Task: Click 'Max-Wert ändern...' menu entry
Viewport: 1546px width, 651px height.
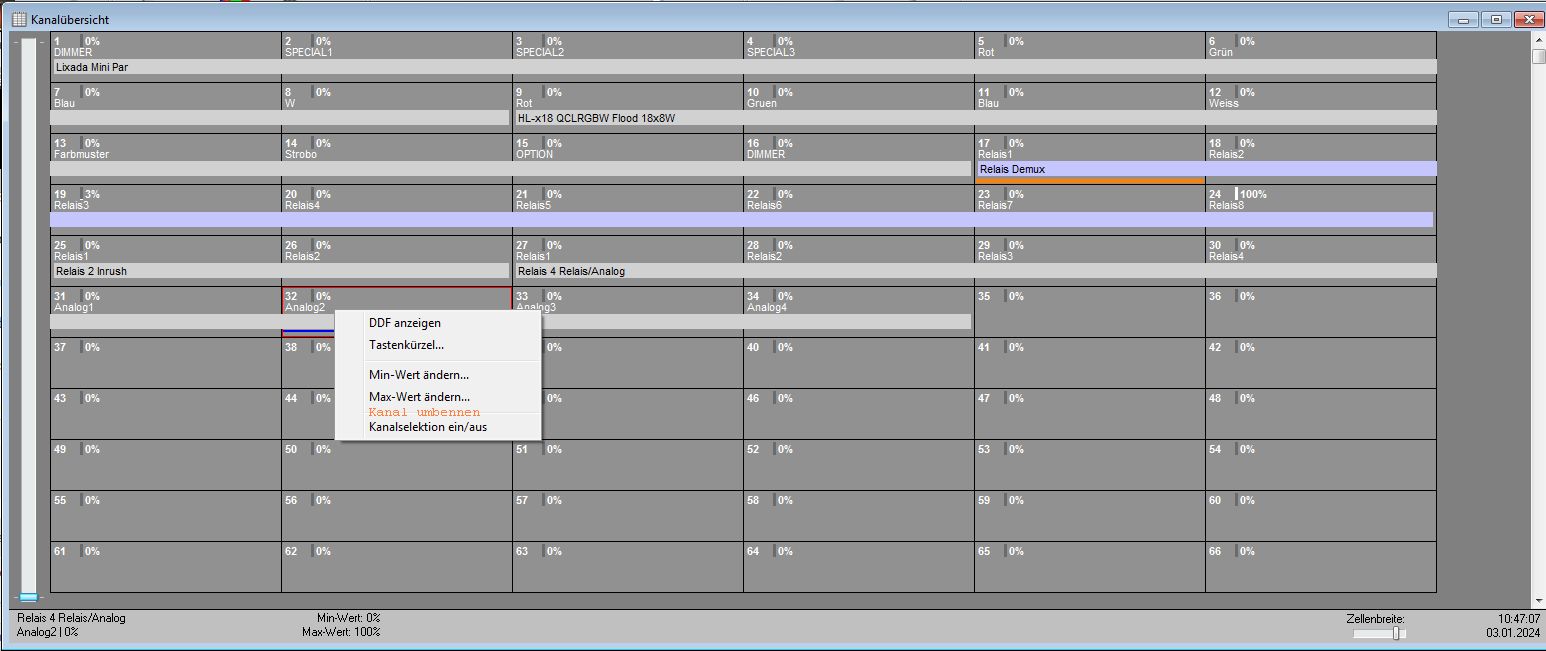Action: pyautogui.click(x=419, y=397)
